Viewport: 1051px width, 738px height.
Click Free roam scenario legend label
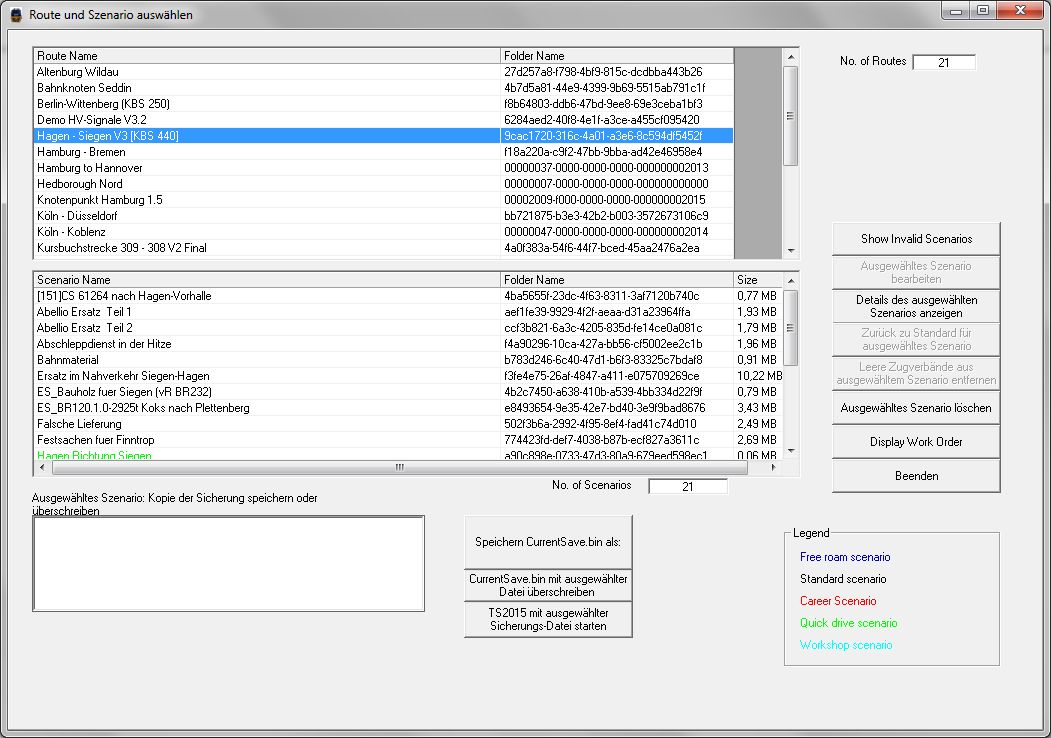845,557
